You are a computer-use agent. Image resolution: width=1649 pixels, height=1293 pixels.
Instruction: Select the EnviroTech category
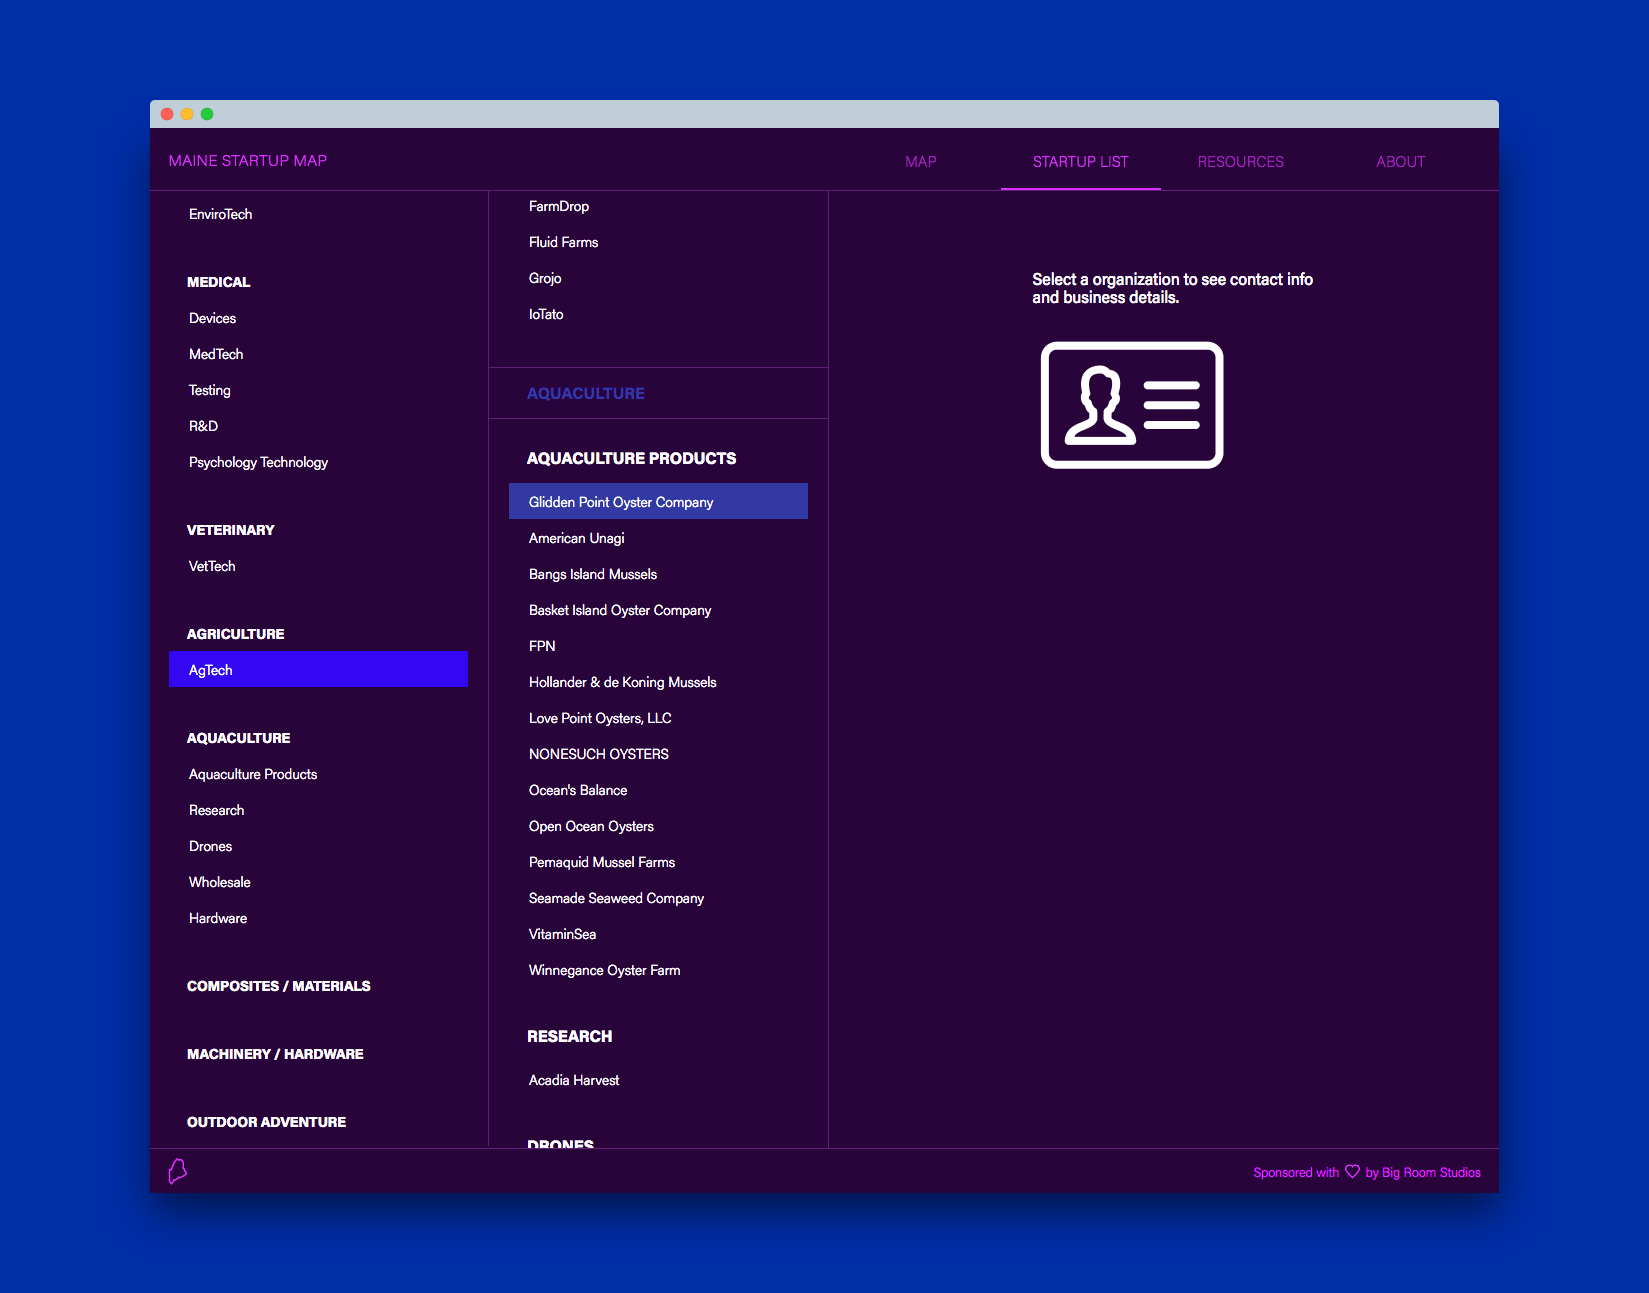point(220,214)
